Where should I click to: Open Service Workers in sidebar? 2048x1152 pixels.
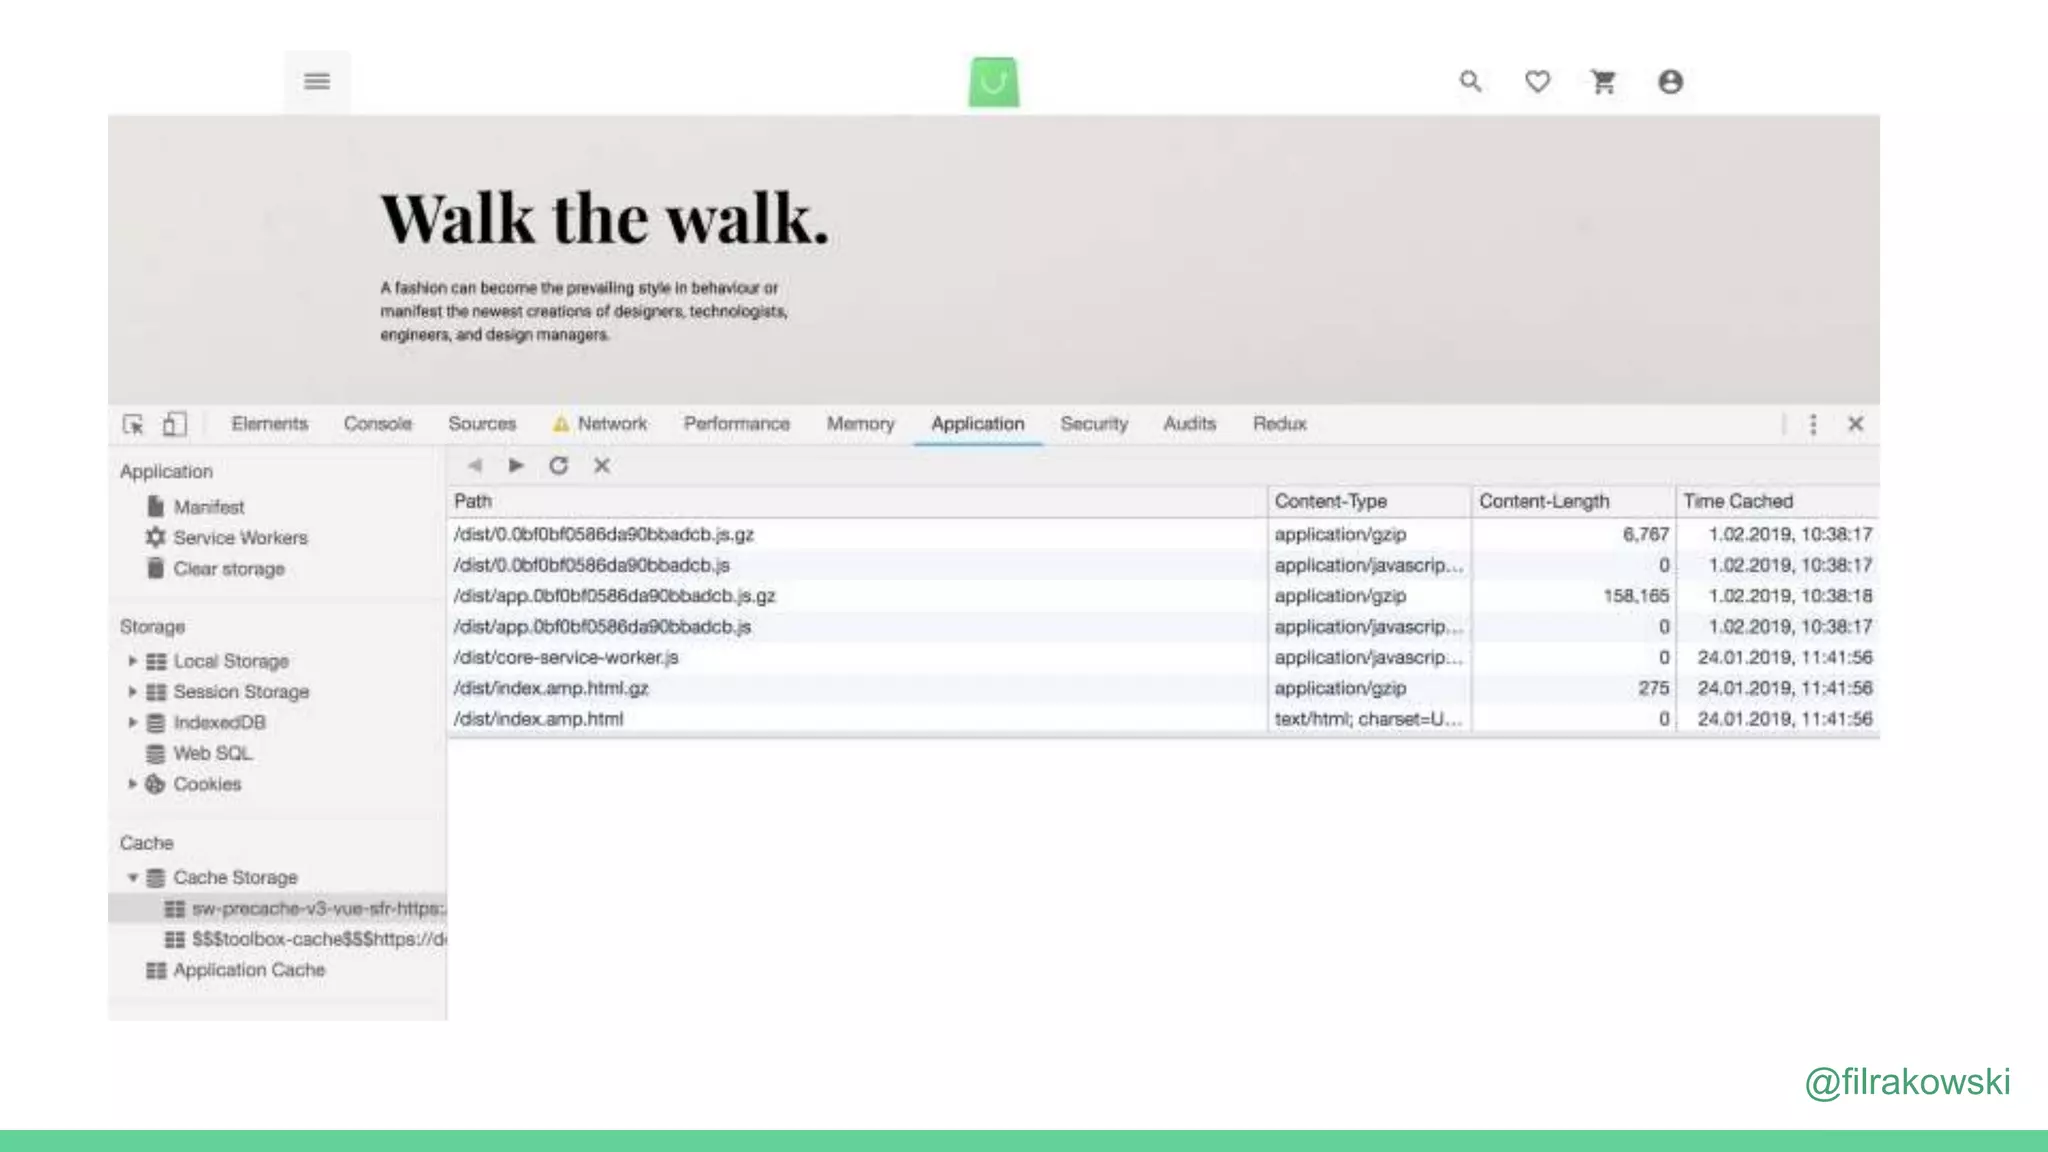pos(239,538)
